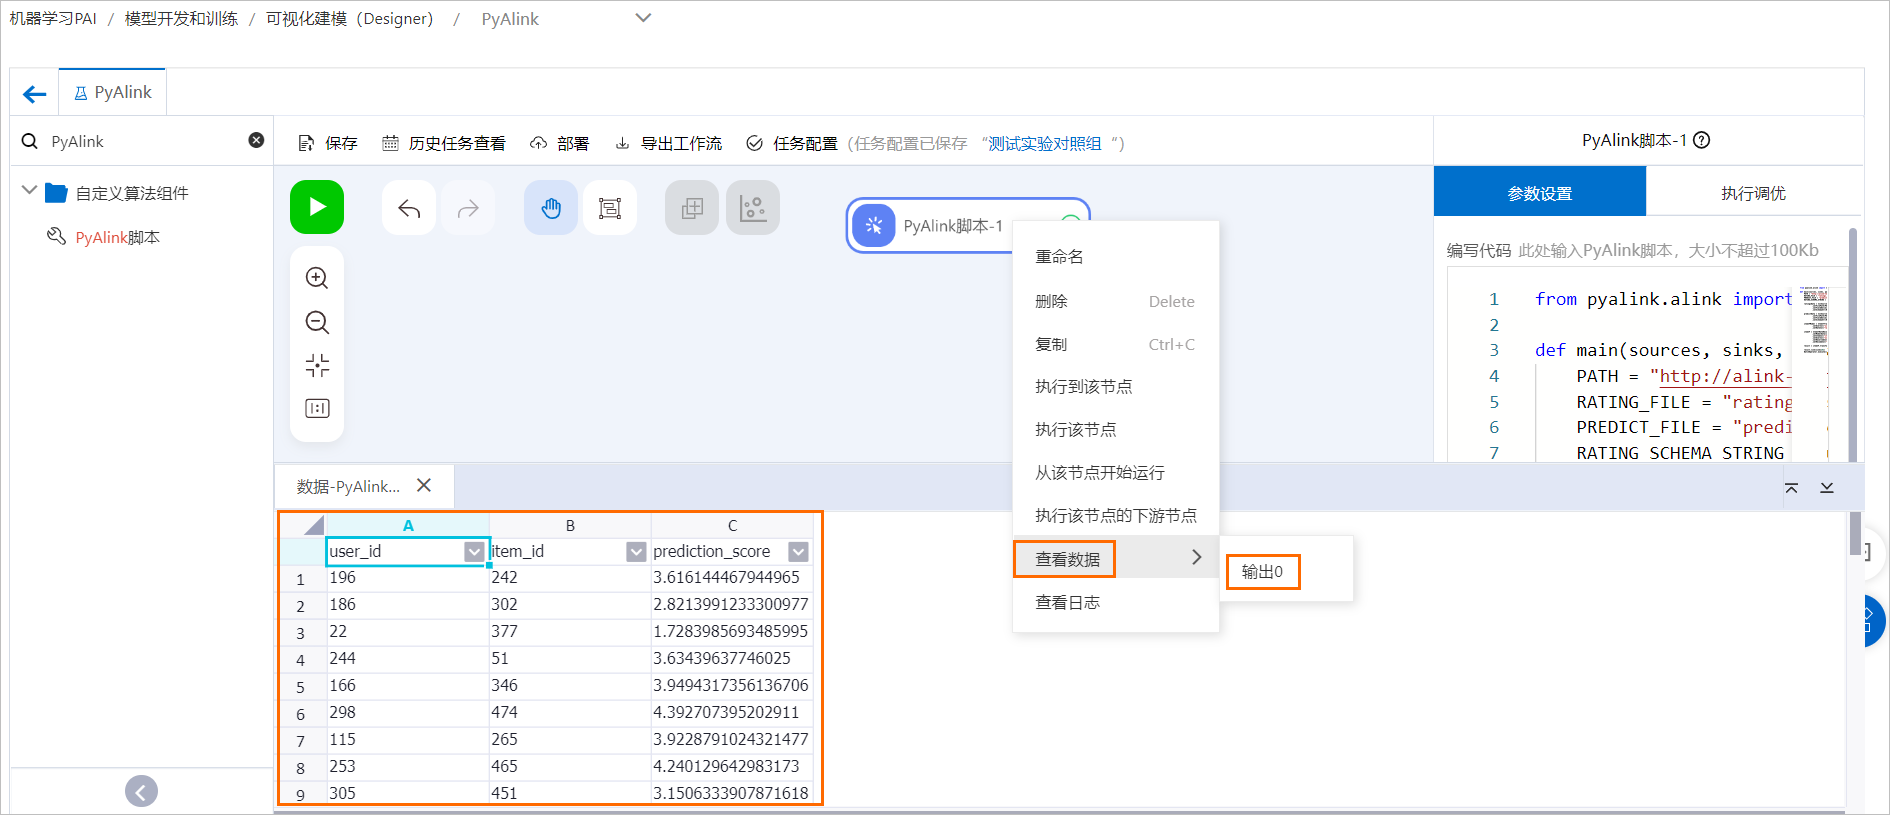
Task: Open the PyAlink breadcrumb dropdown arrow
Action: [x=643, y=18]
